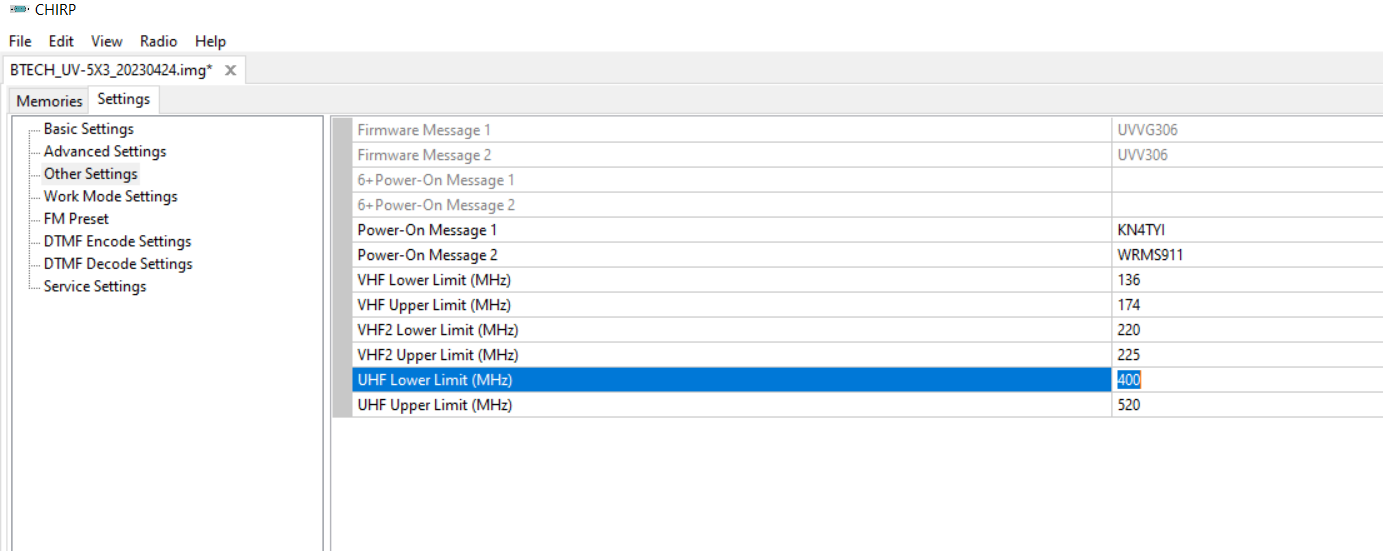Screen dimensions: 1383x551
Task: Click the empty 6+Power-On Message 1 value cell
Action: [1247, 180]
